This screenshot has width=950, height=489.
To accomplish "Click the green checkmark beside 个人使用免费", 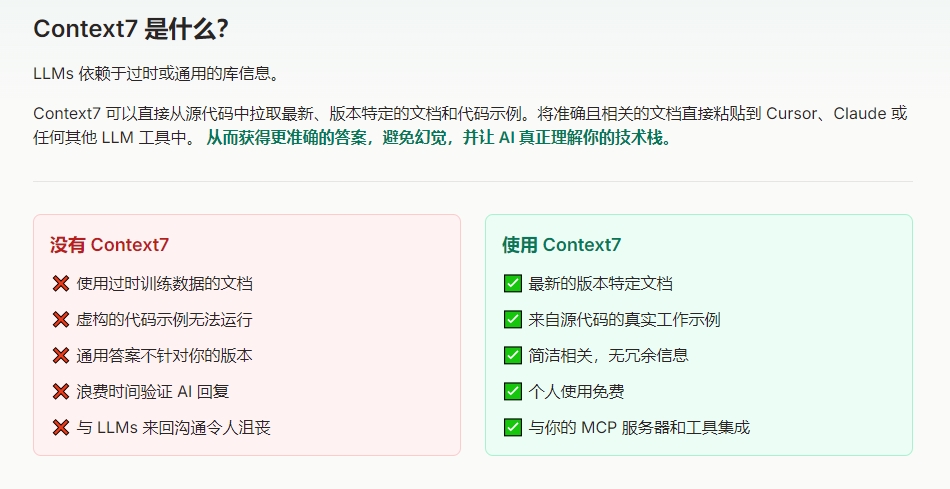I will pos(513,391).
